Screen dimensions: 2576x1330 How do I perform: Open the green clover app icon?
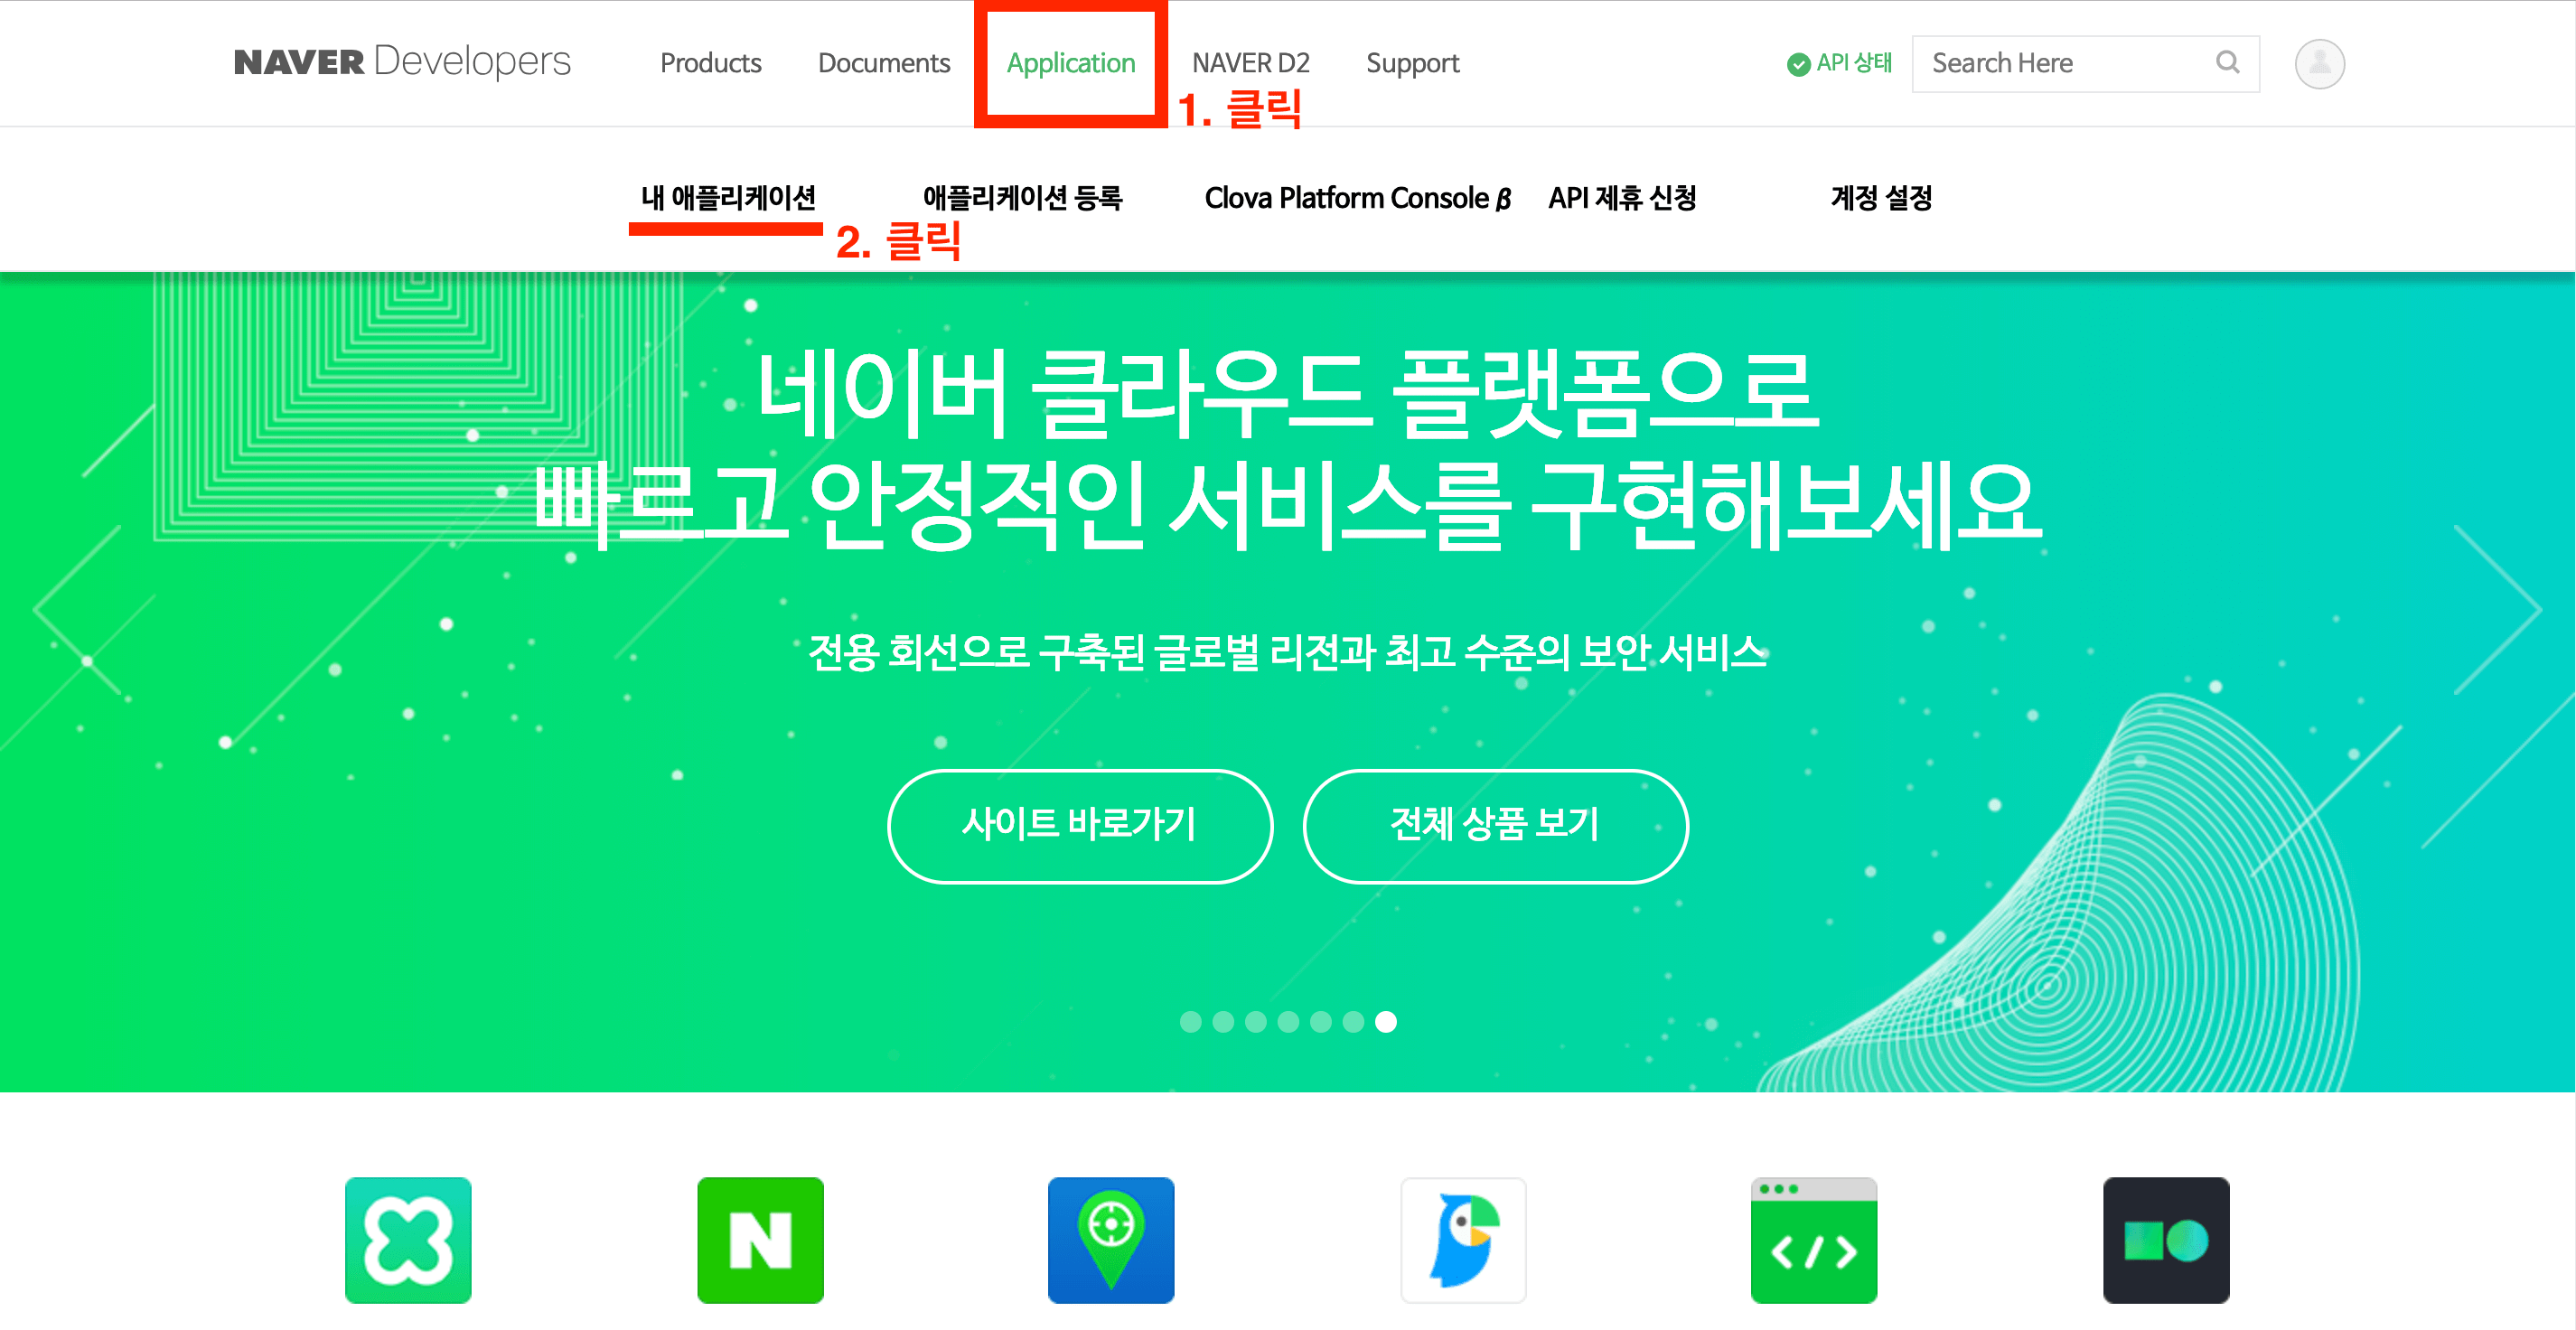tap(408, 1240)
